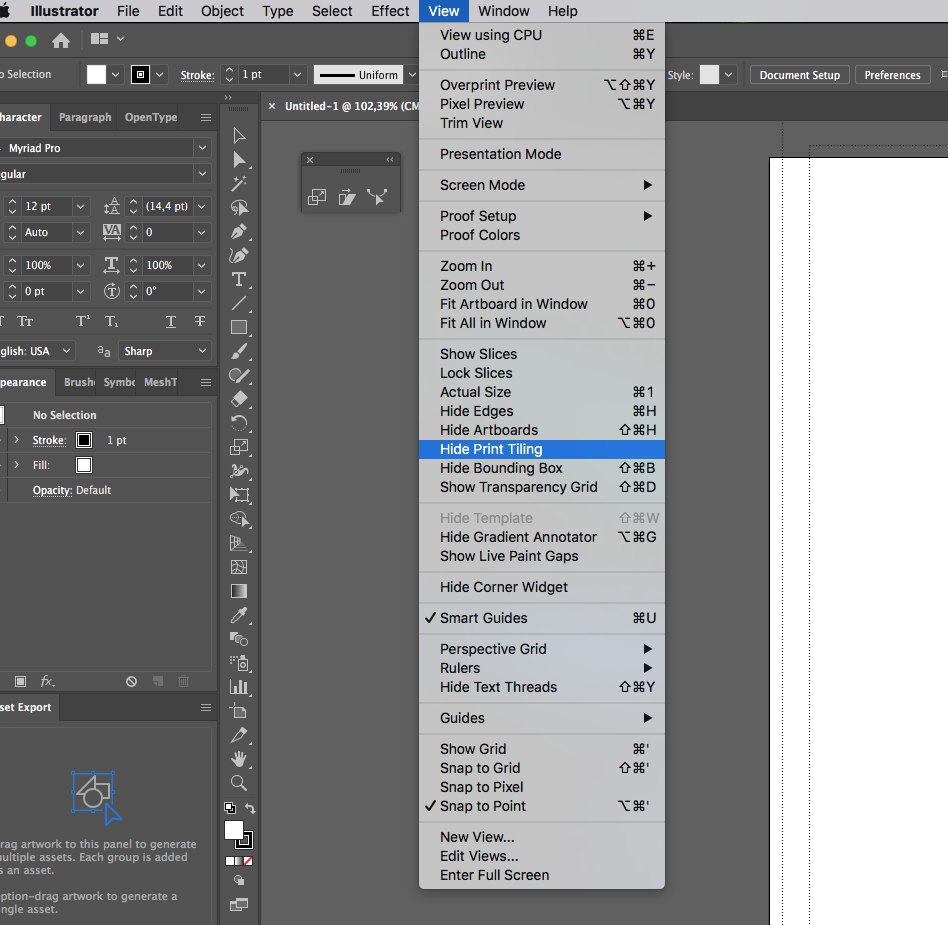Select the Type tool

[x=239, y=279]
